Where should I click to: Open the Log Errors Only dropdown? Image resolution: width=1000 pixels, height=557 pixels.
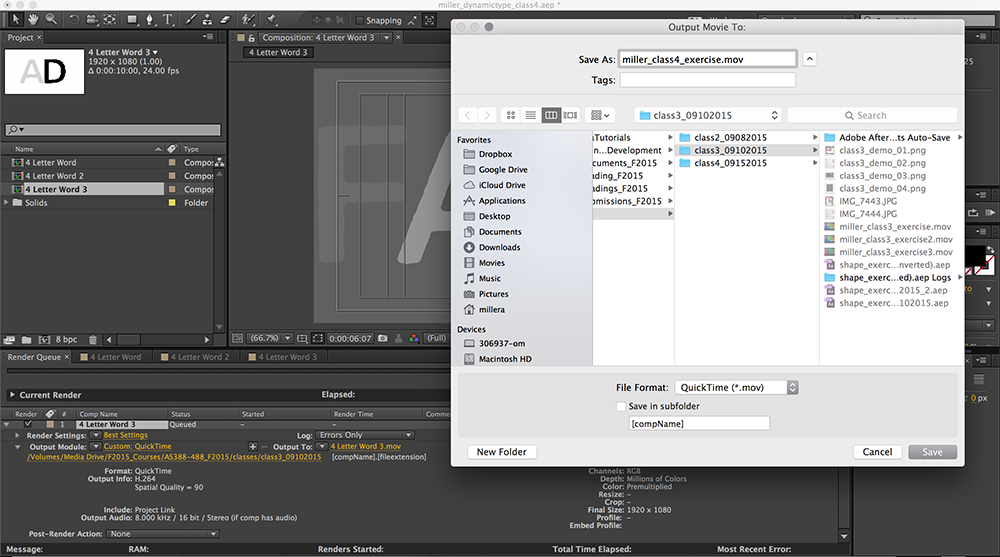point(365,435)
